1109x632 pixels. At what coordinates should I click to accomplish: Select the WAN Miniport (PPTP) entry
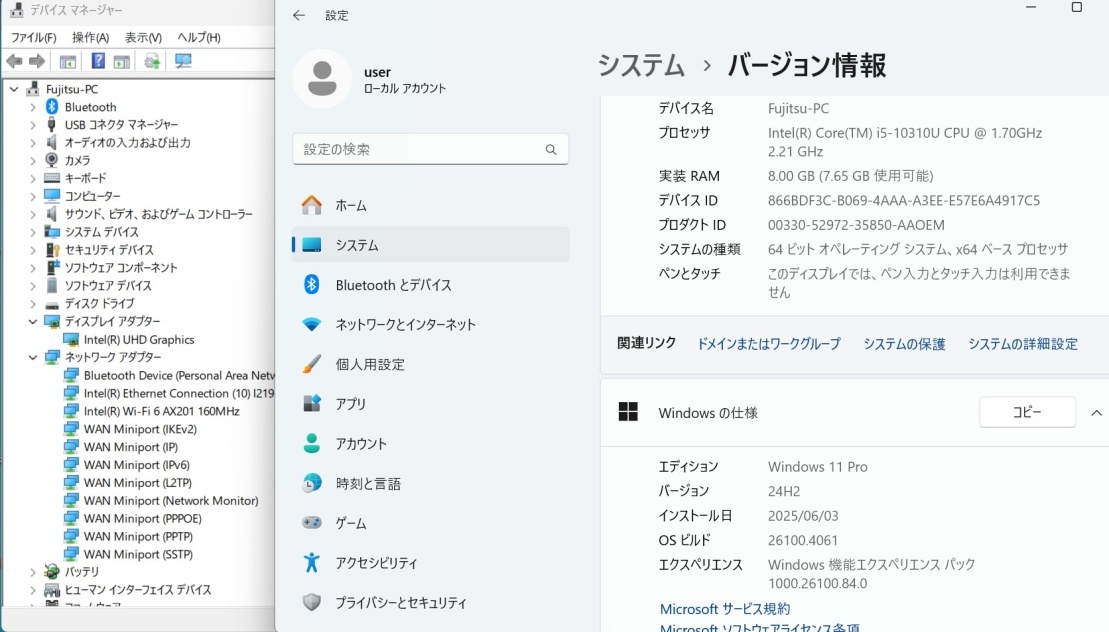point(136,536)
